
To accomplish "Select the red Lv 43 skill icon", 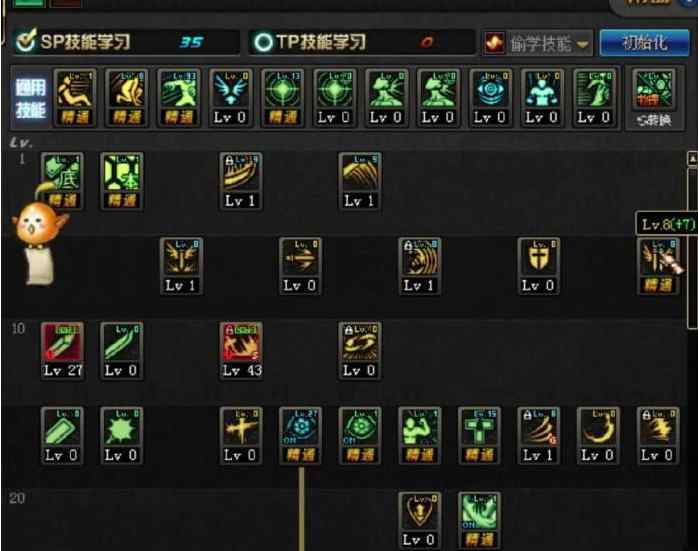I will click(x=241, y=350).
